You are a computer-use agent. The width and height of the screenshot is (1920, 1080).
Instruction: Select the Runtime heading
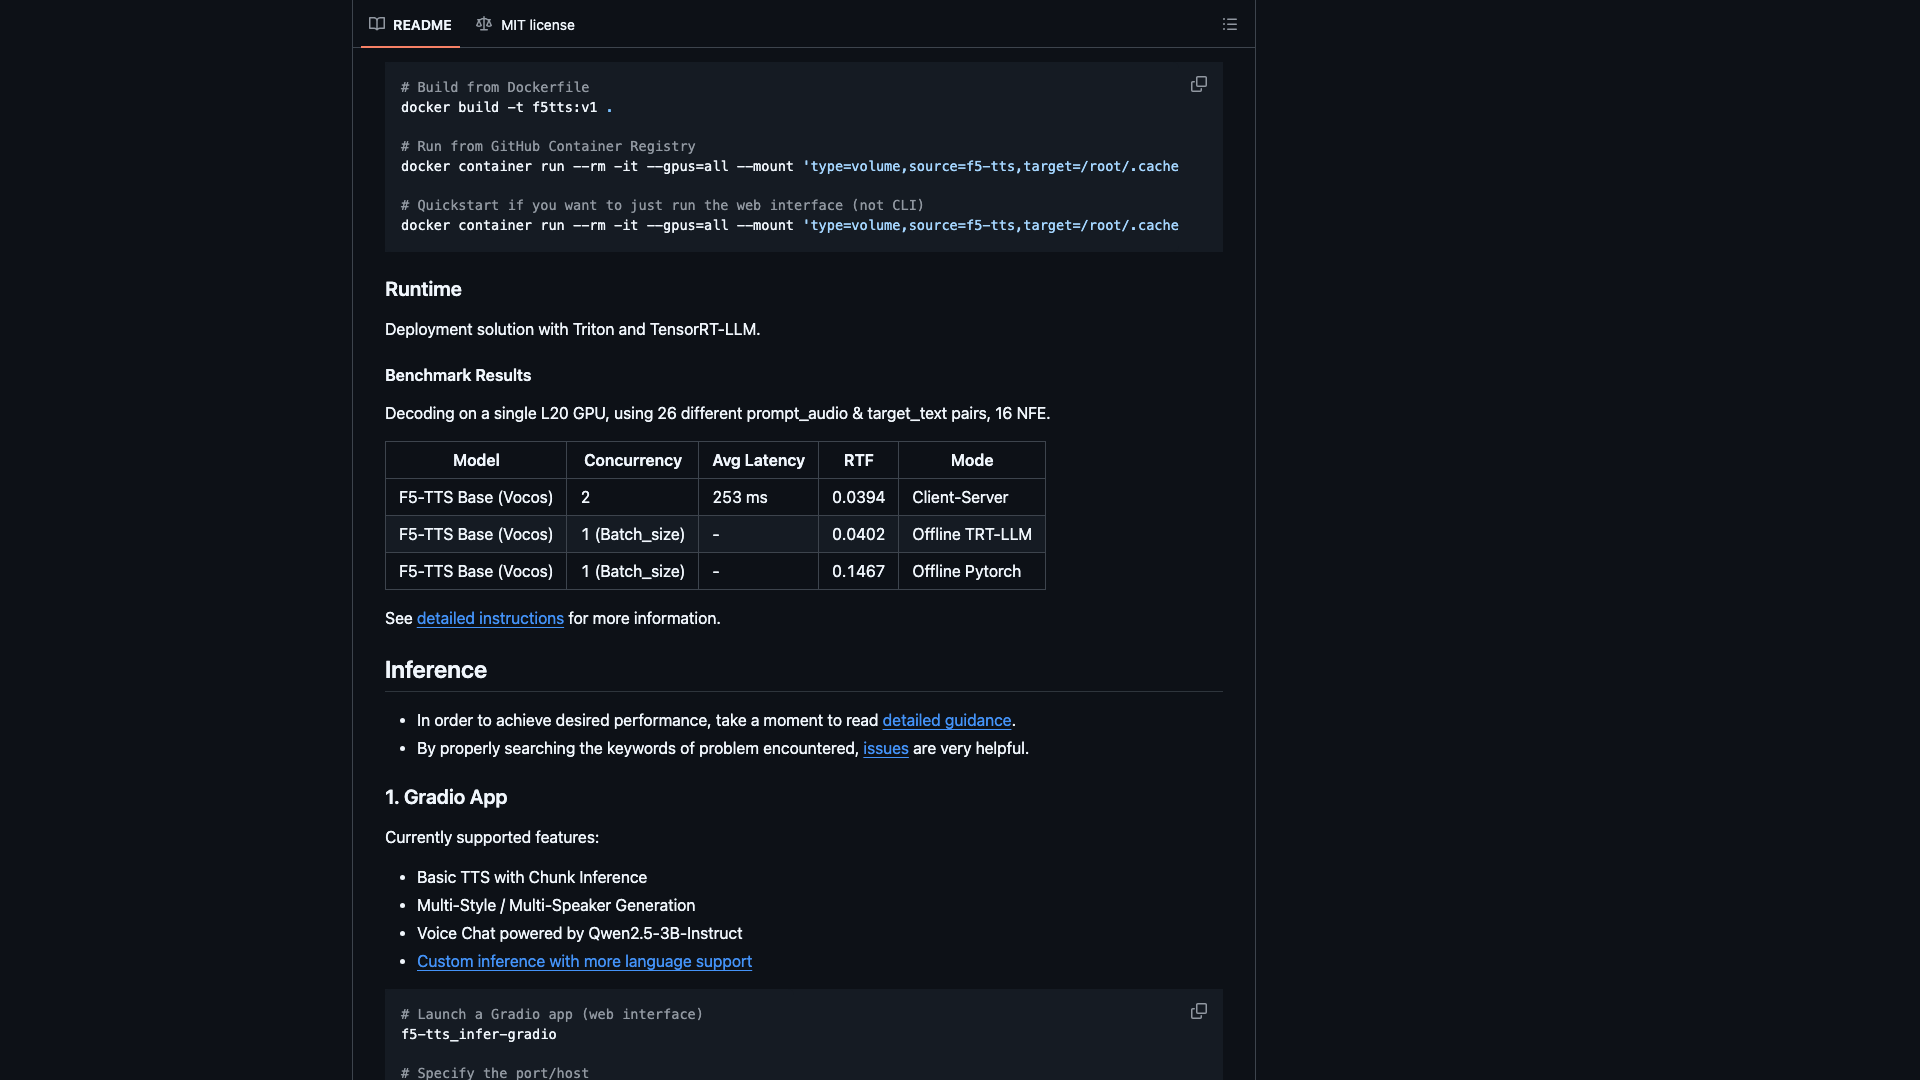423,289
